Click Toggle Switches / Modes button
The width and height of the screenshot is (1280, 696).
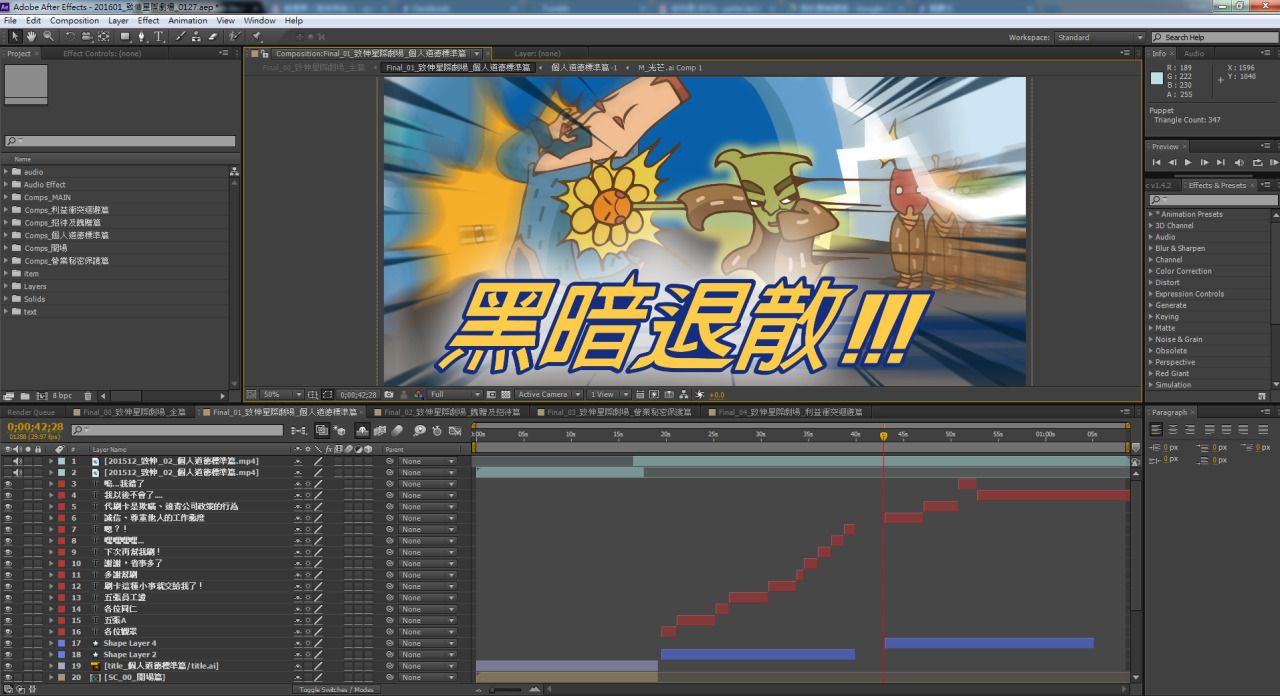[x=336, y=689]
